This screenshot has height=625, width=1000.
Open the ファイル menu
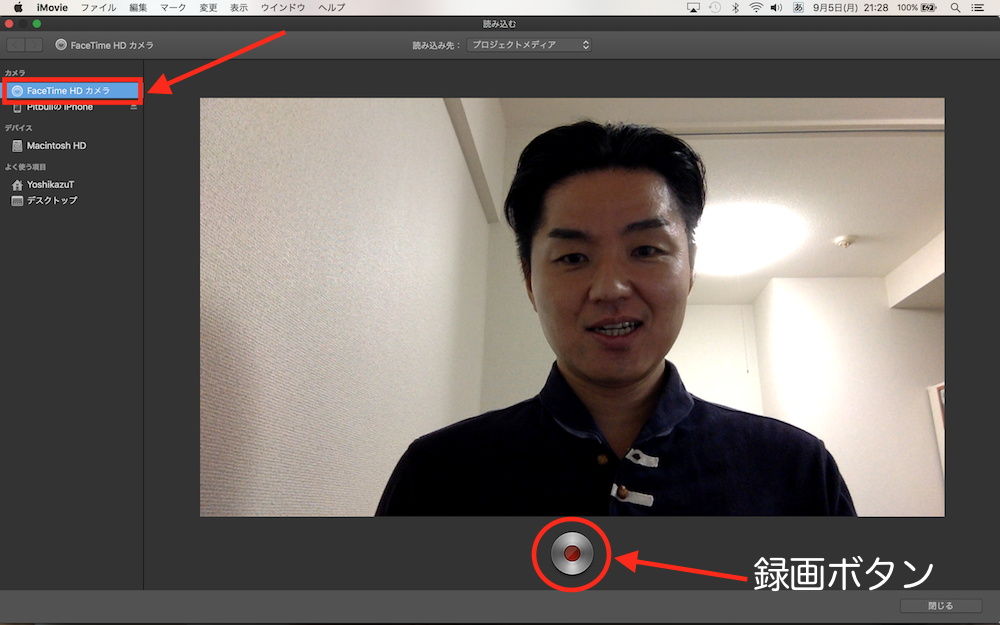coord(98,7)
